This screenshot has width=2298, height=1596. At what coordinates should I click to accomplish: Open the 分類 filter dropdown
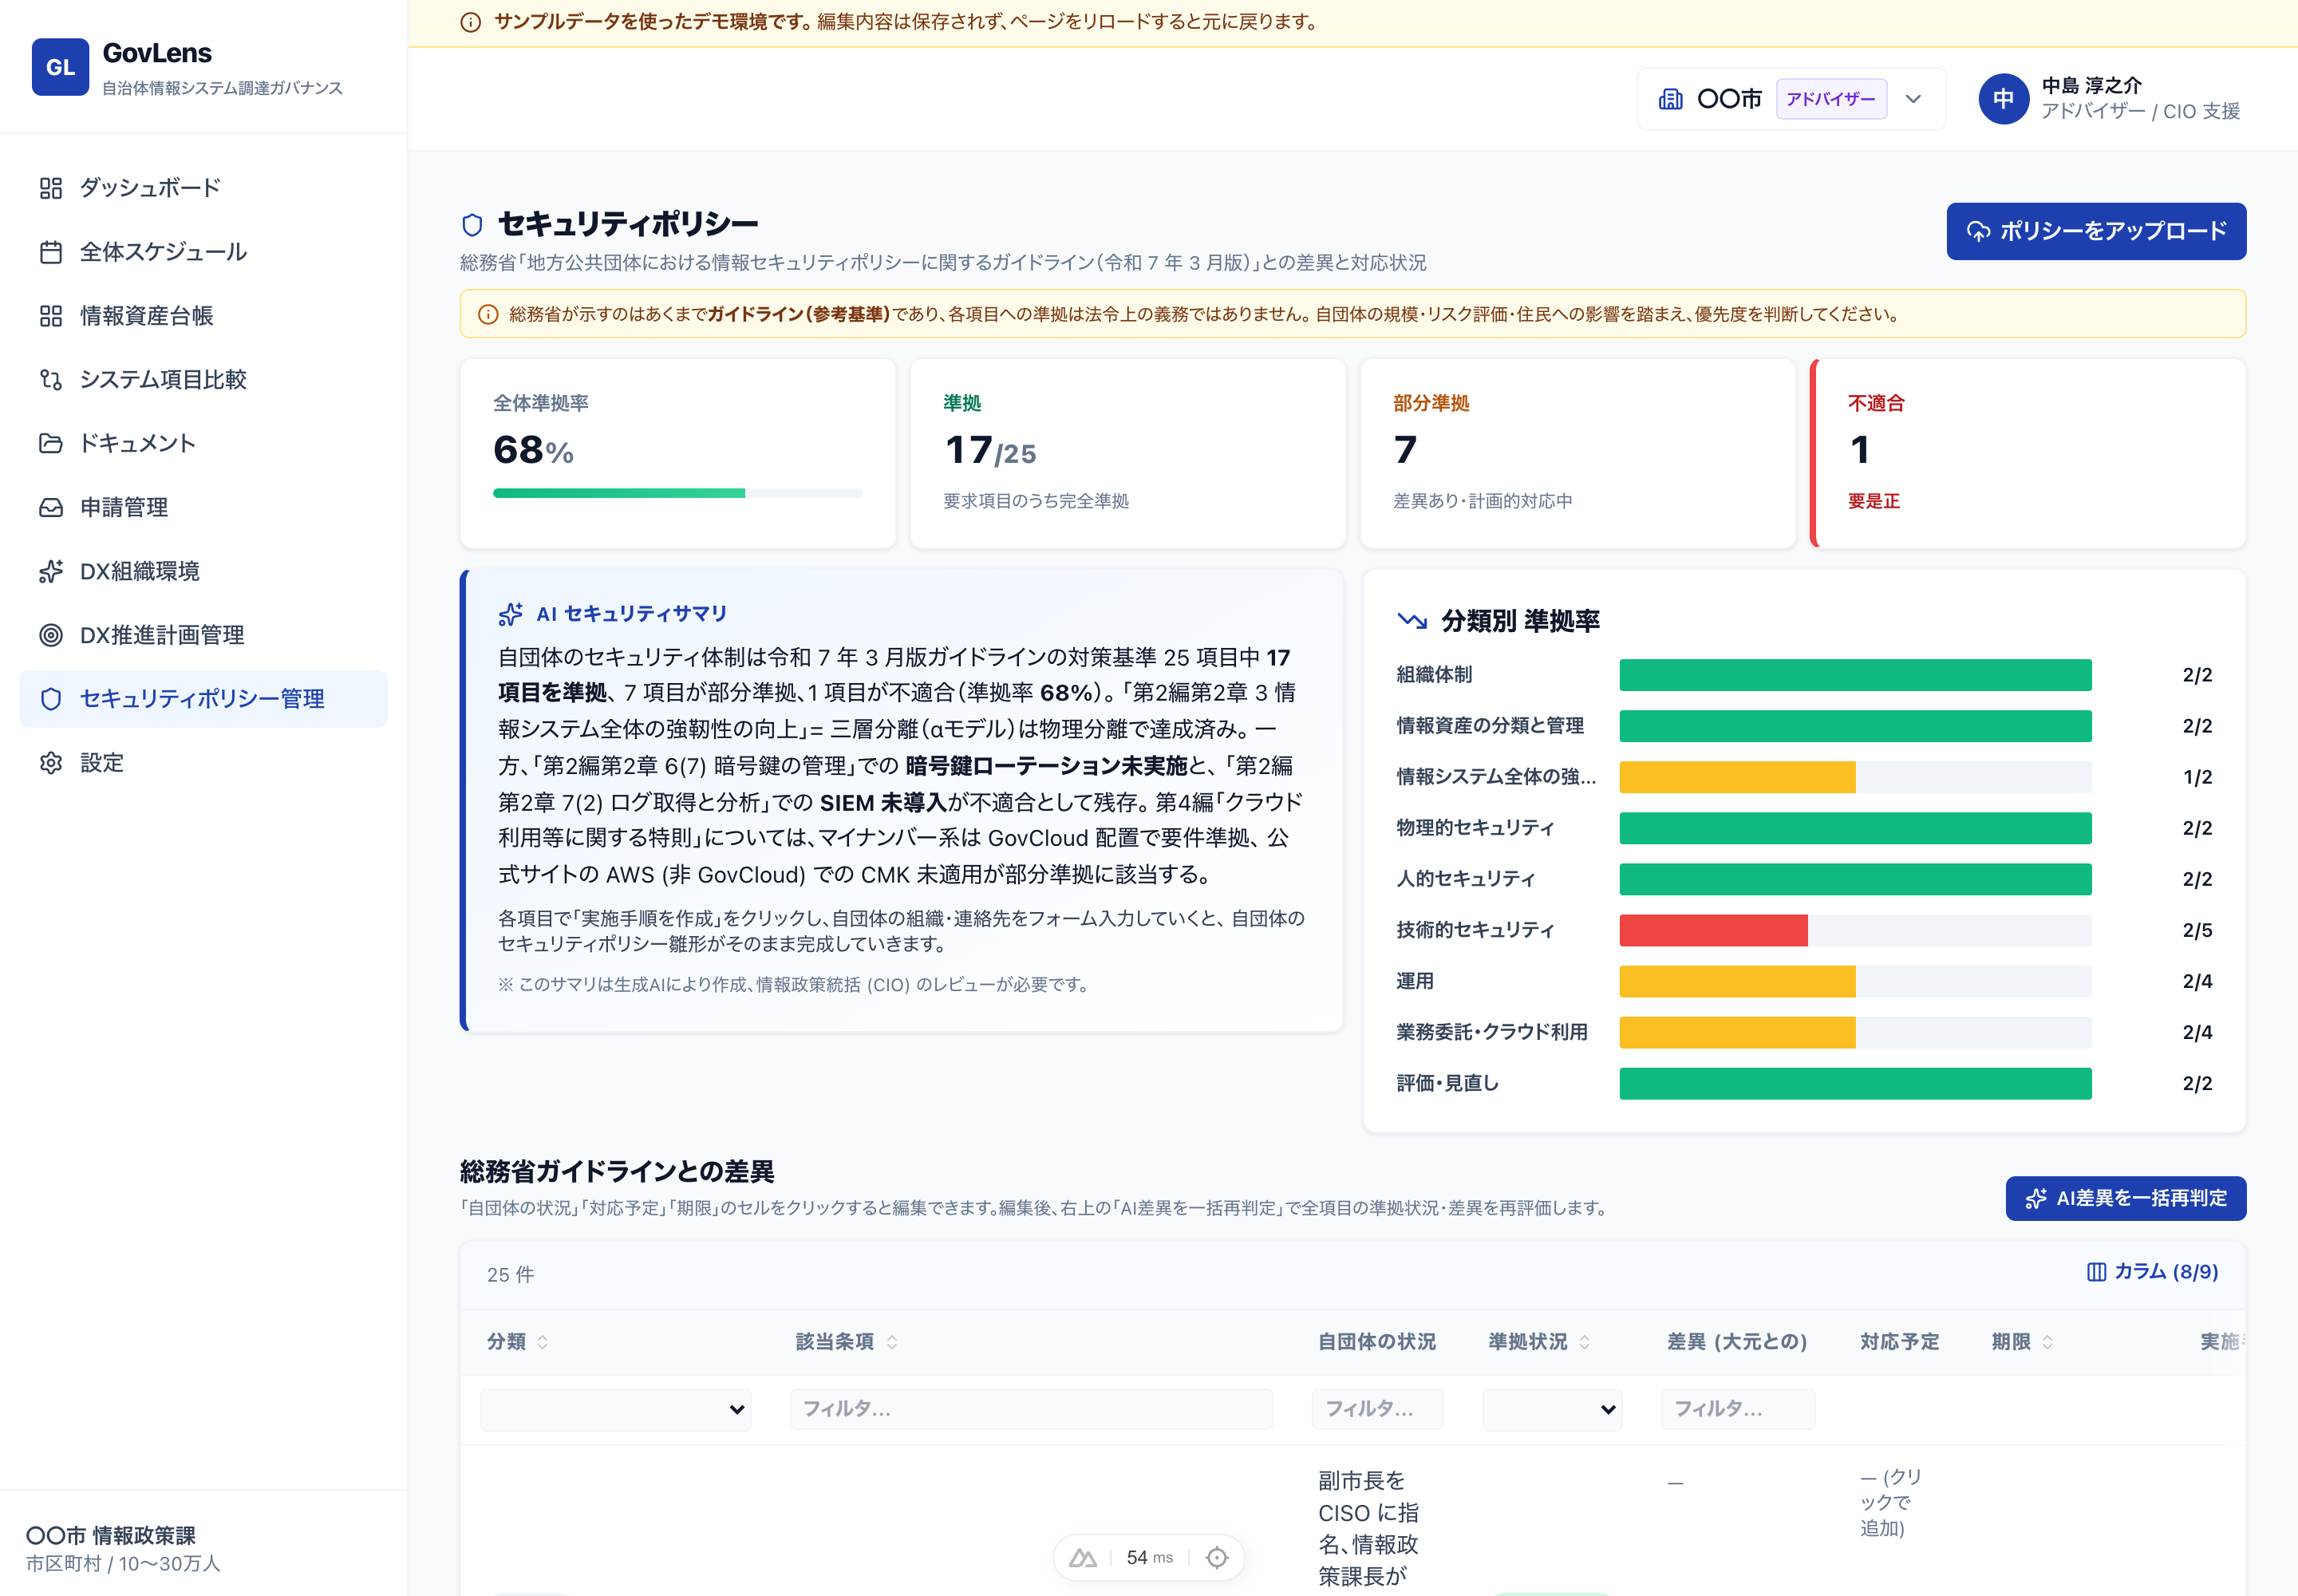coord(616,1410)
